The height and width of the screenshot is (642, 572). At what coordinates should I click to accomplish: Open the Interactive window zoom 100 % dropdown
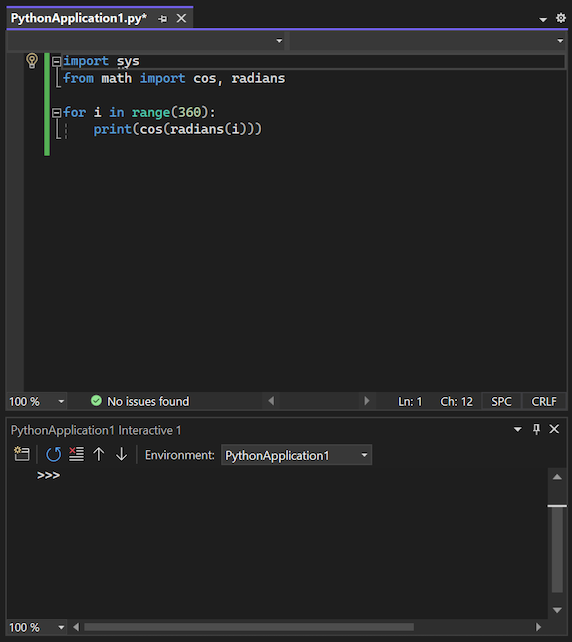[61, 627]
